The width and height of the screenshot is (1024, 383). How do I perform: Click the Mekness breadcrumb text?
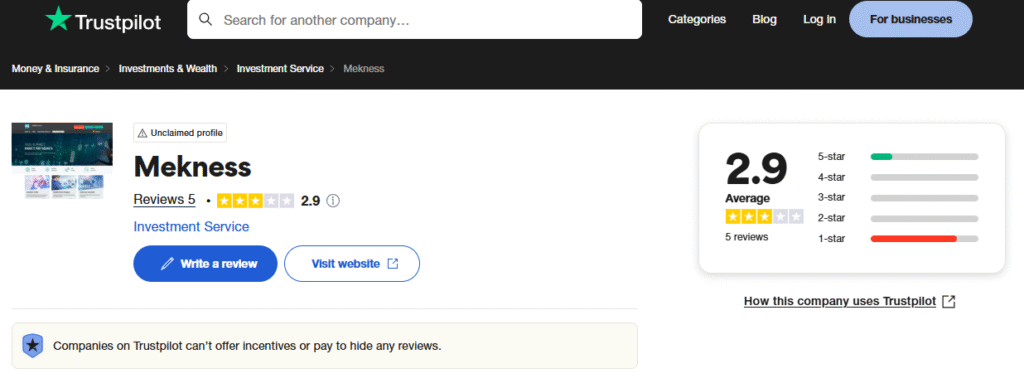click(364, 68)
